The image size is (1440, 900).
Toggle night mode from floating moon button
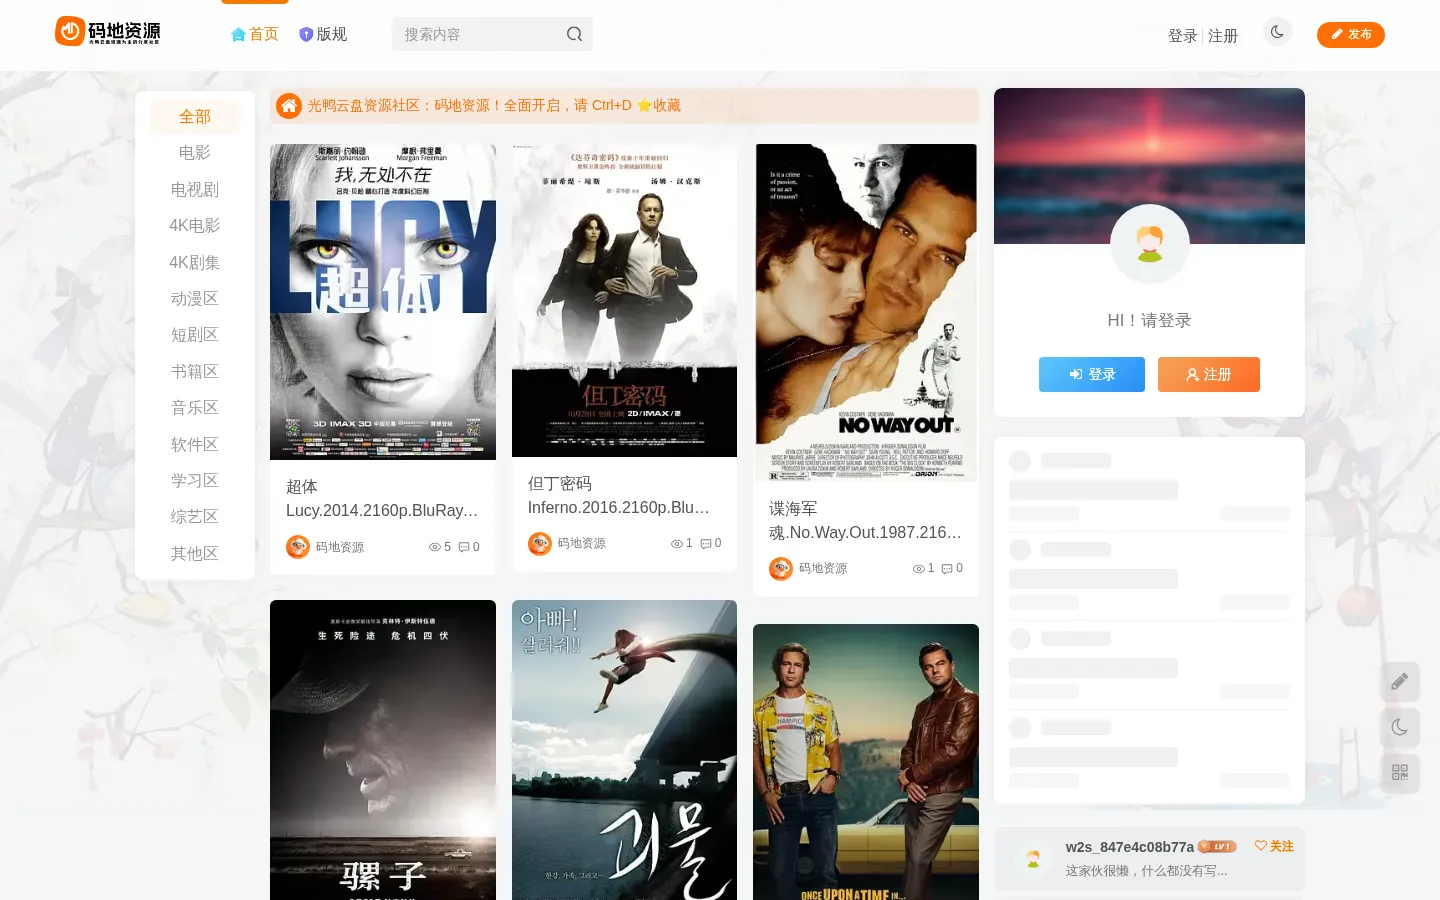[x=1400, y=727]
